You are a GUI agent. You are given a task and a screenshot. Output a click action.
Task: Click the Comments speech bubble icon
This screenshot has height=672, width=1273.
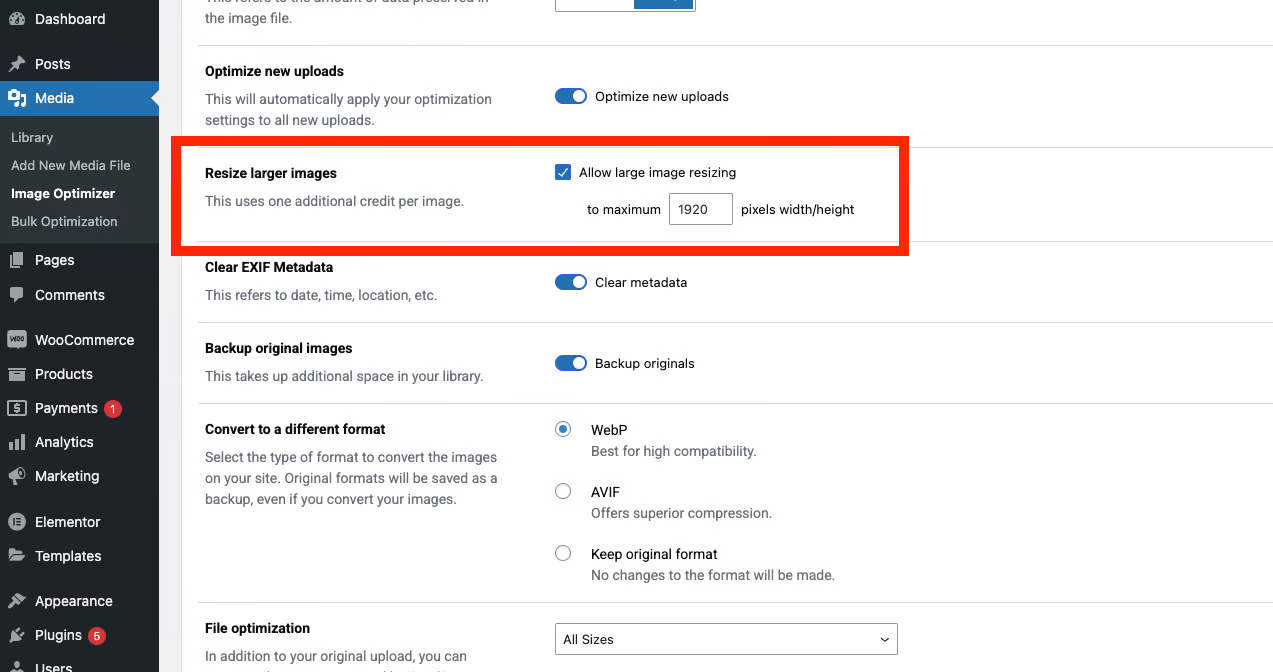(x=17, y=295)
